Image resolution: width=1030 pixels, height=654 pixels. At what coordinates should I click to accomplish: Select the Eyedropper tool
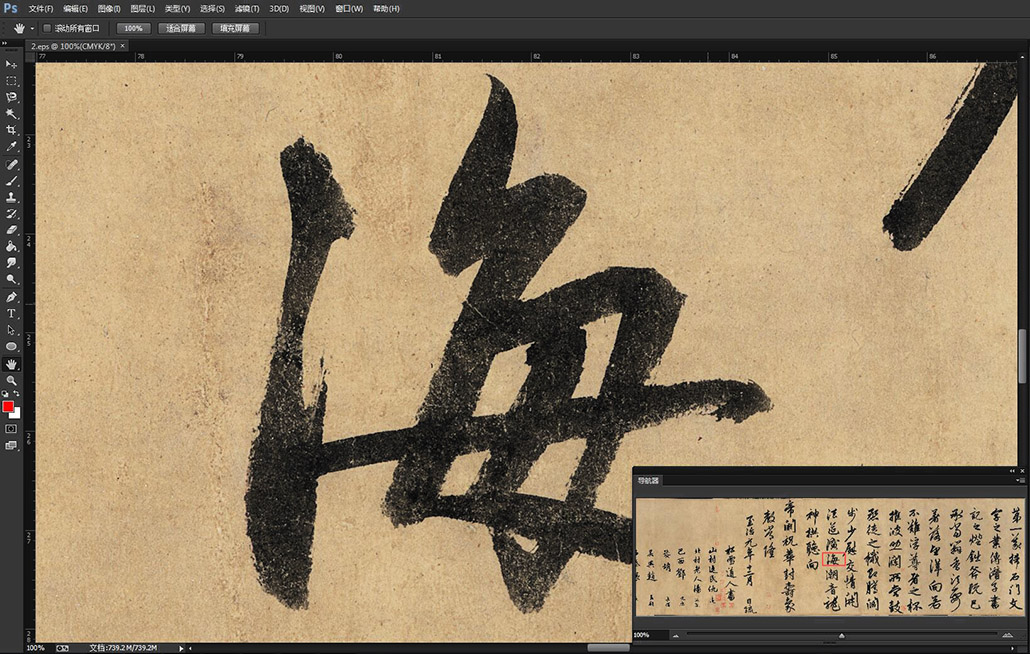point(11,146)
